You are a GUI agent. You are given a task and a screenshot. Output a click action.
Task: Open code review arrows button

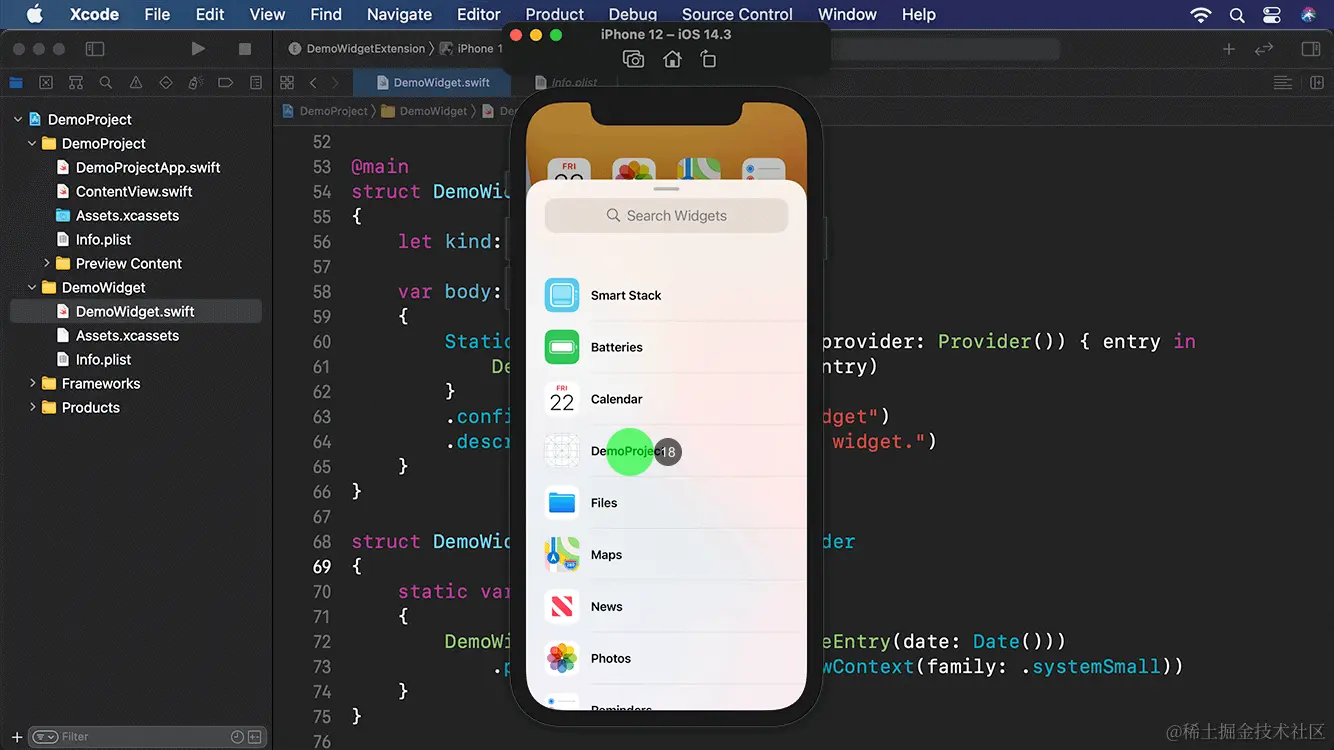1264,49
